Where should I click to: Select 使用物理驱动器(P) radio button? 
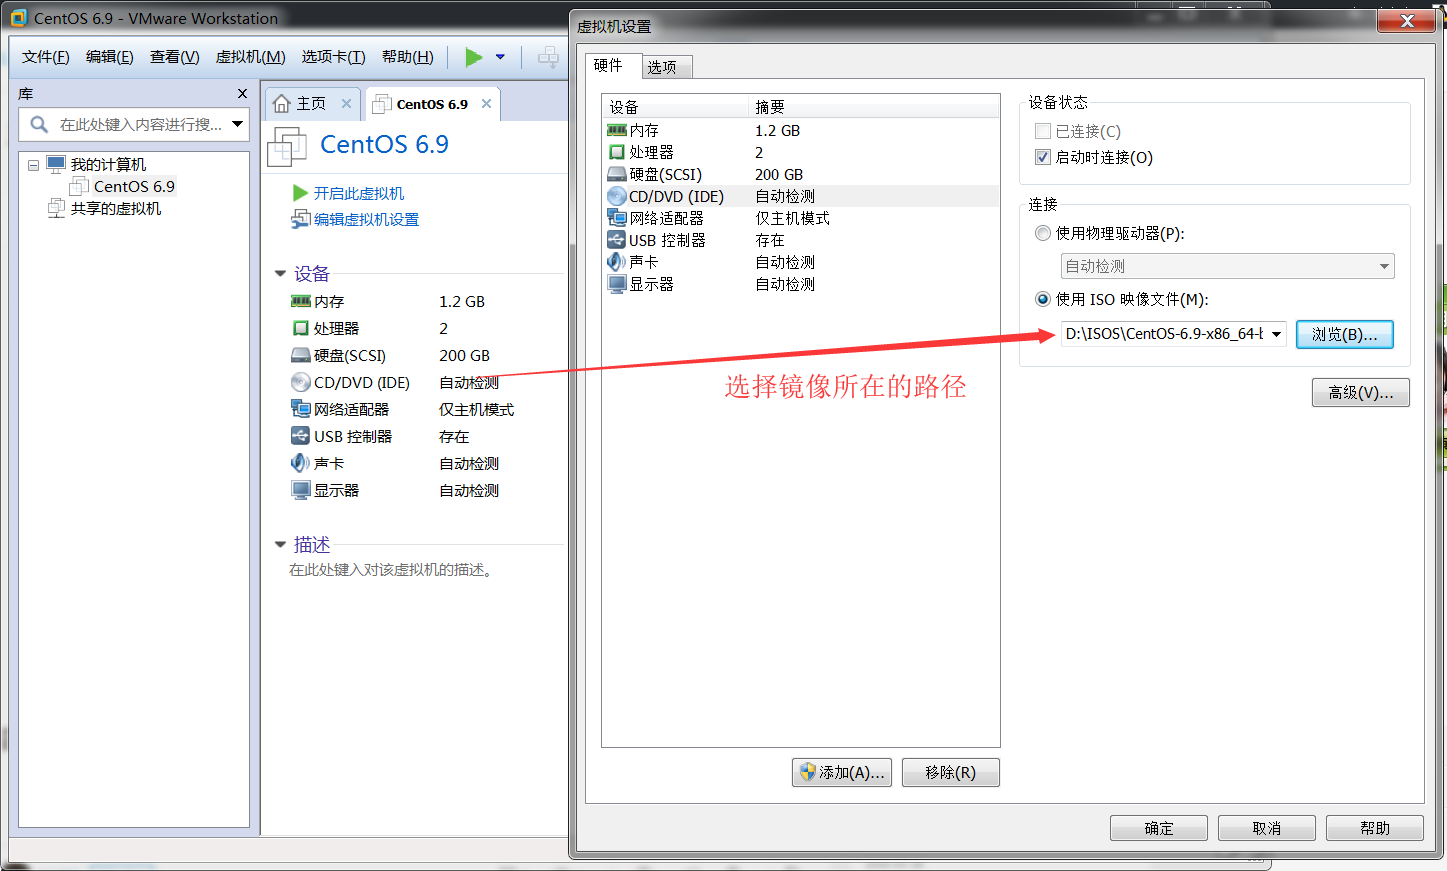[1043, 233]
